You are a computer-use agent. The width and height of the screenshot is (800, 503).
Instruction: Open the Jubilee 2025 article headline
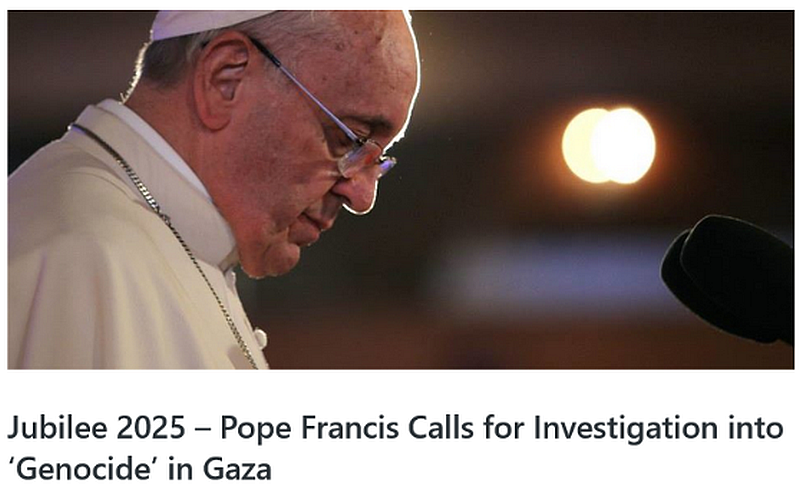pos(395,448)
